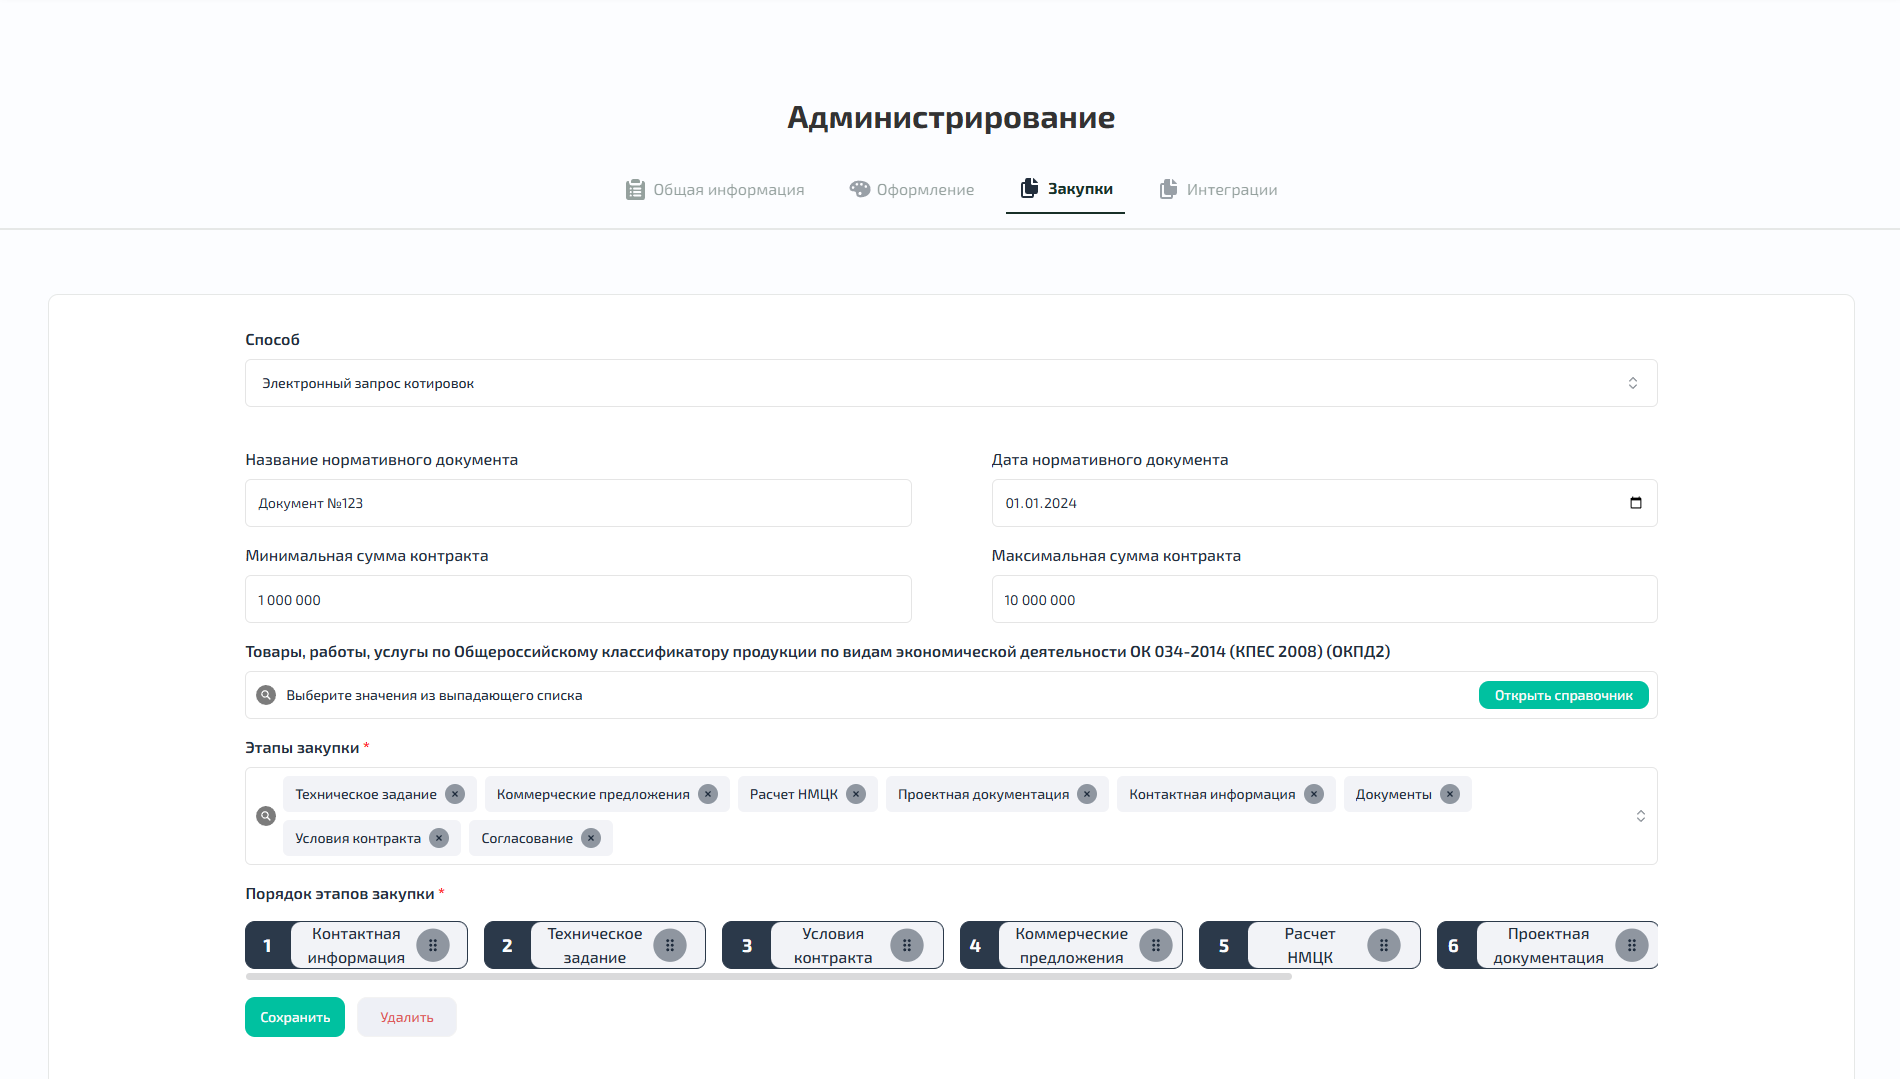Click the "Открыть справочник" button
Viewport: 1900px width, 1079px height.
pyautogui.click(x=1563, y=694)
